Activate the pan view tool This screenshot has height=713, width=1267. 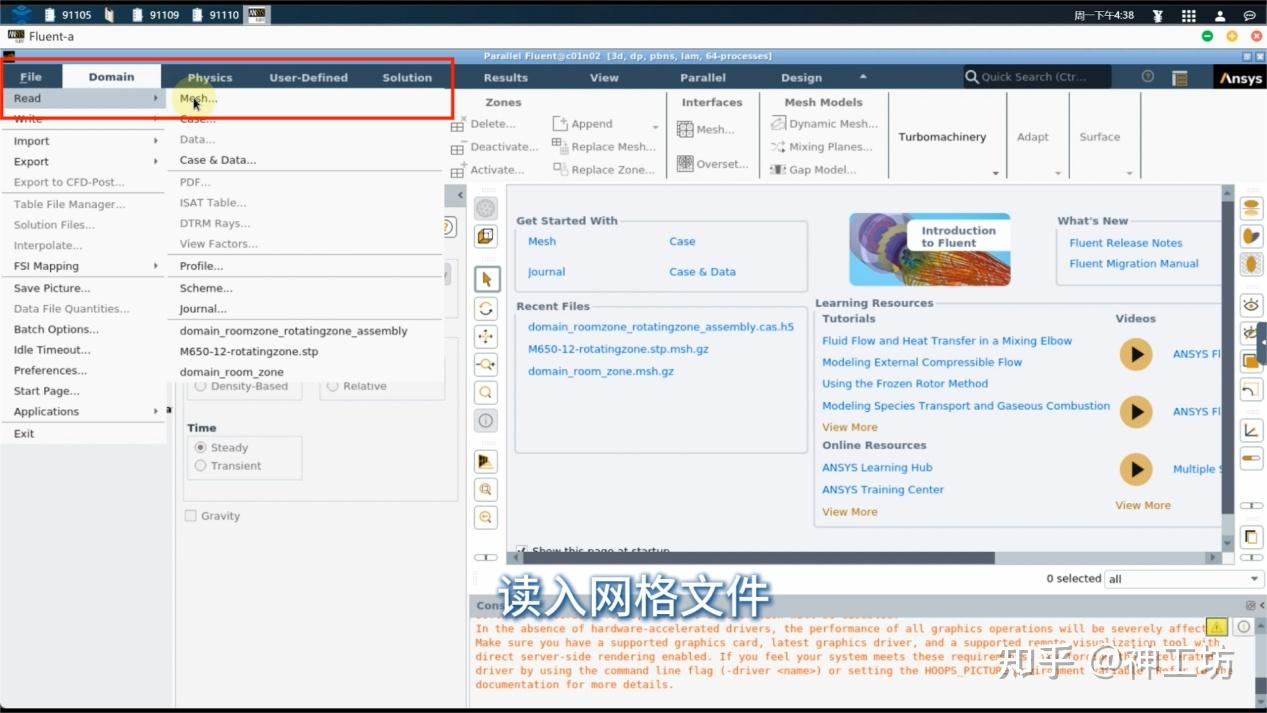[486, 336]
